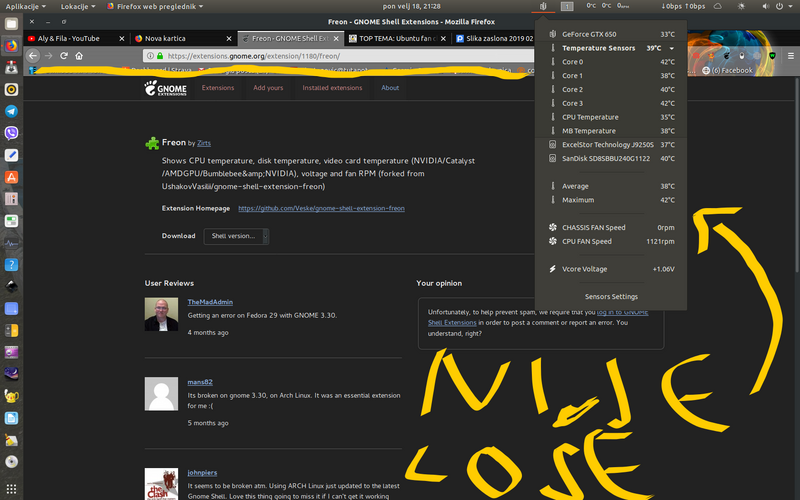Open the github.com/Veske extension homepage link
This screenshot has height=500, width=800.
[321, 208]
